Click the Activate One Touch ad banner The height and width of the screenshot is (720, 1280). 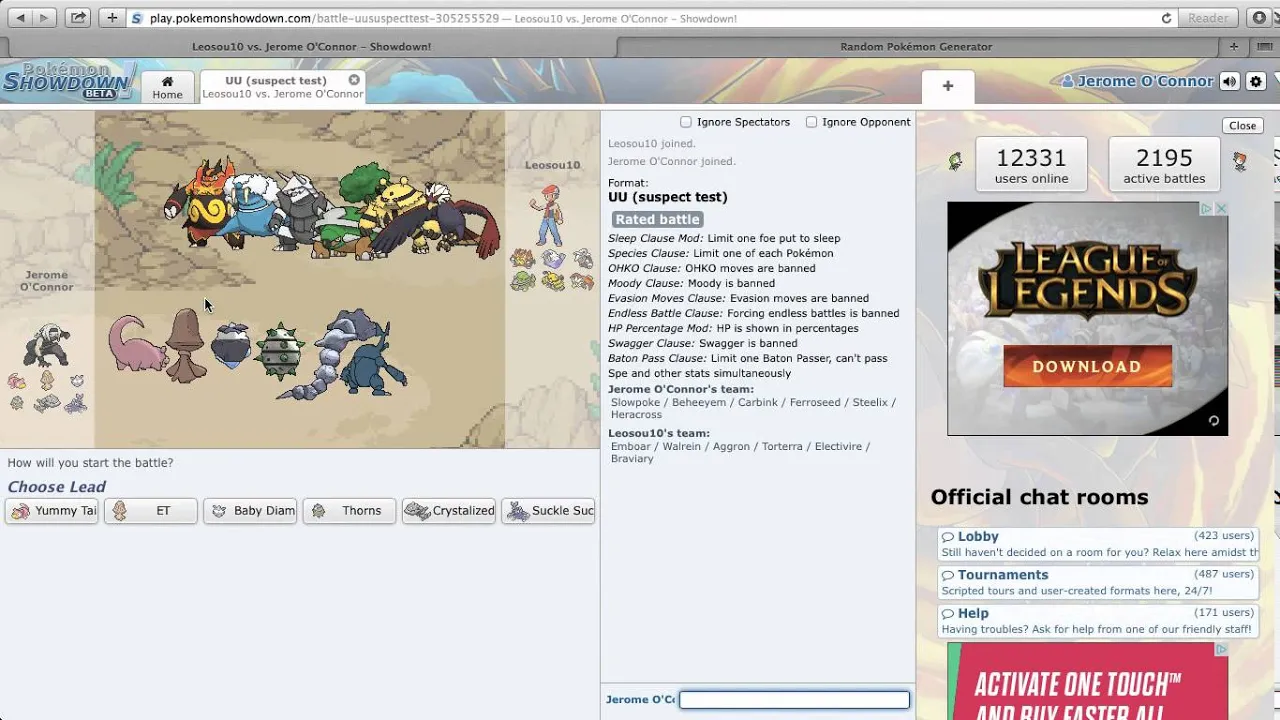point(1087,682)
